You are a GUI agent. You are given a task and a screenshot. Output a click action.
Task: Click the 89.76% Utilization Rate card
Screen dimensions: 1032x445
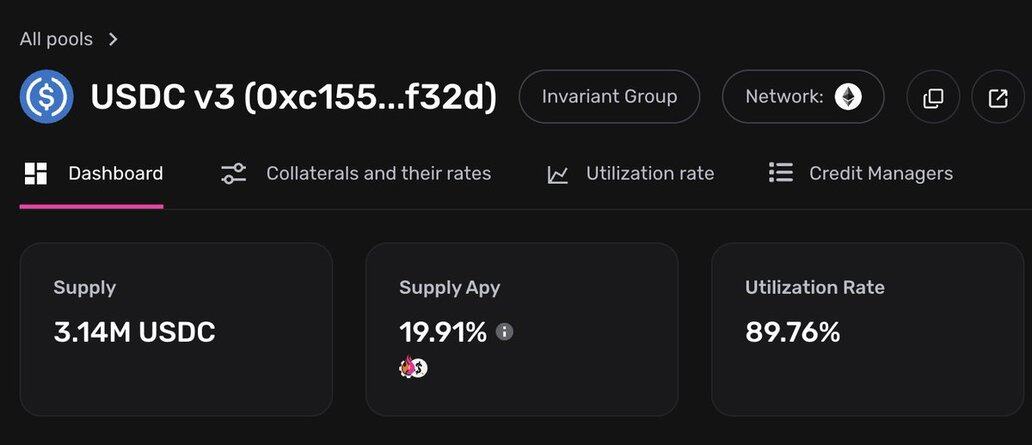coord(867,329)
